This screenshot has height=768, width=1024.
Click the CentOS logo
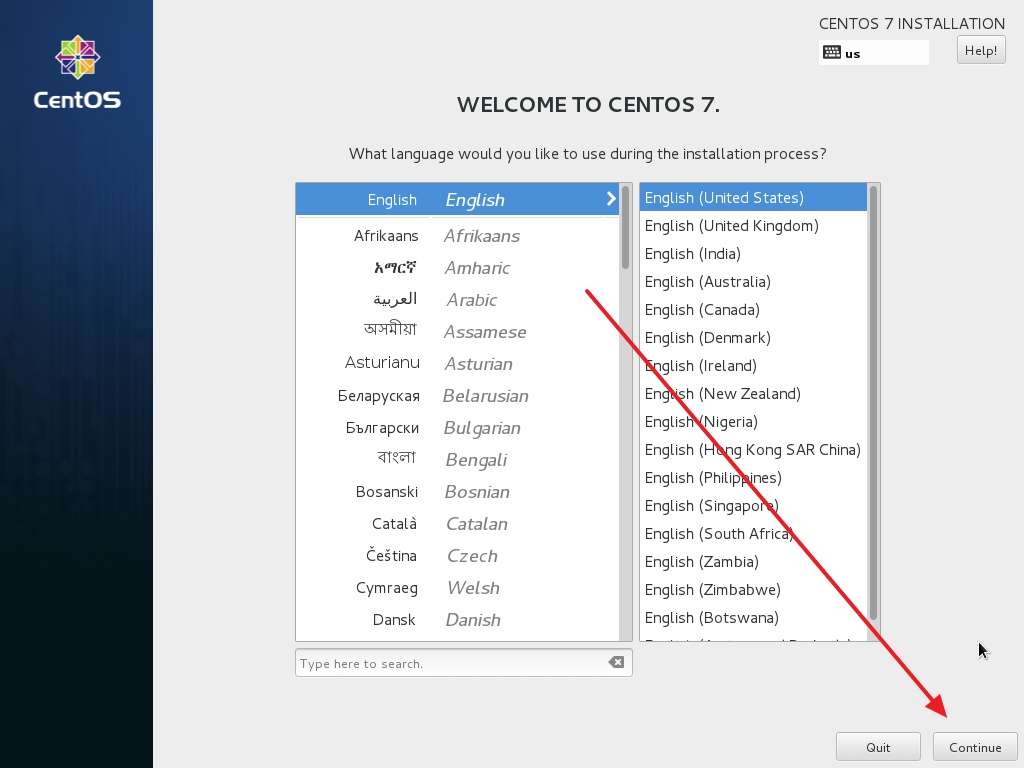click(x=77, y=72)
